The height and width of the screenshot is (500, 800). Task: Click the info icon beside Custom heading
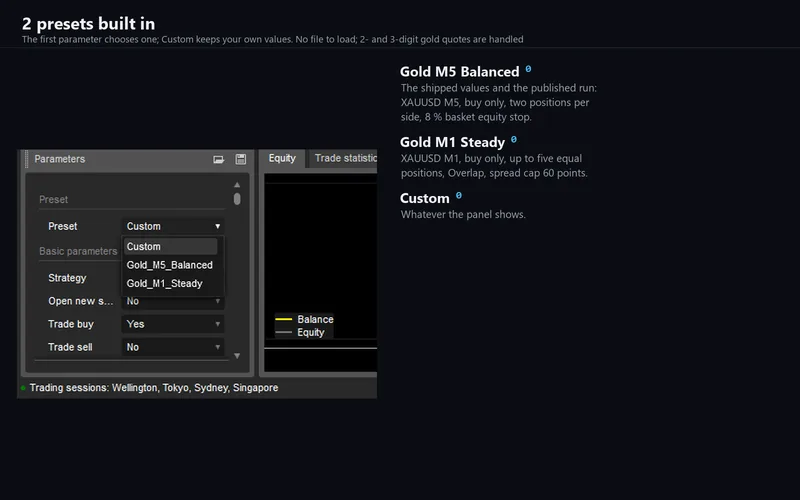pos(459,195)
